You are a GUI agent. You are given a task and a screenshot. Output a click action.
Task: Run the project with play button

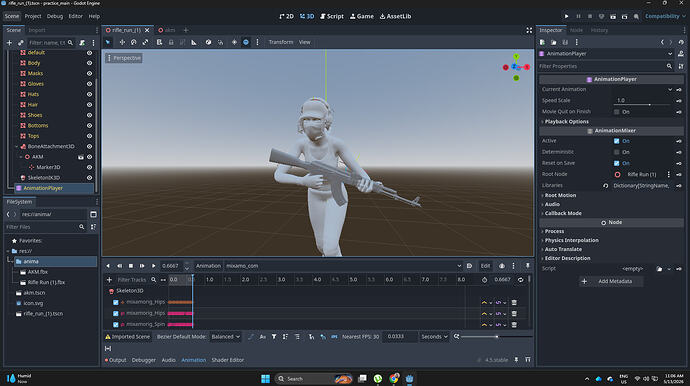pyautogui.click(x=566, y=16)
